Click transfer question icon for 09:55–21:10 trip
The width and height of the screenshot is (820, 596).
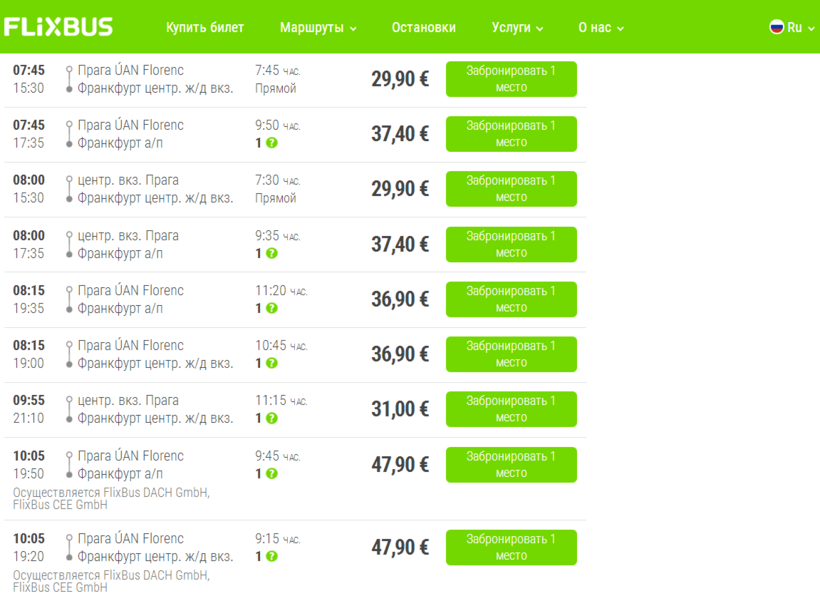[271, 418]
